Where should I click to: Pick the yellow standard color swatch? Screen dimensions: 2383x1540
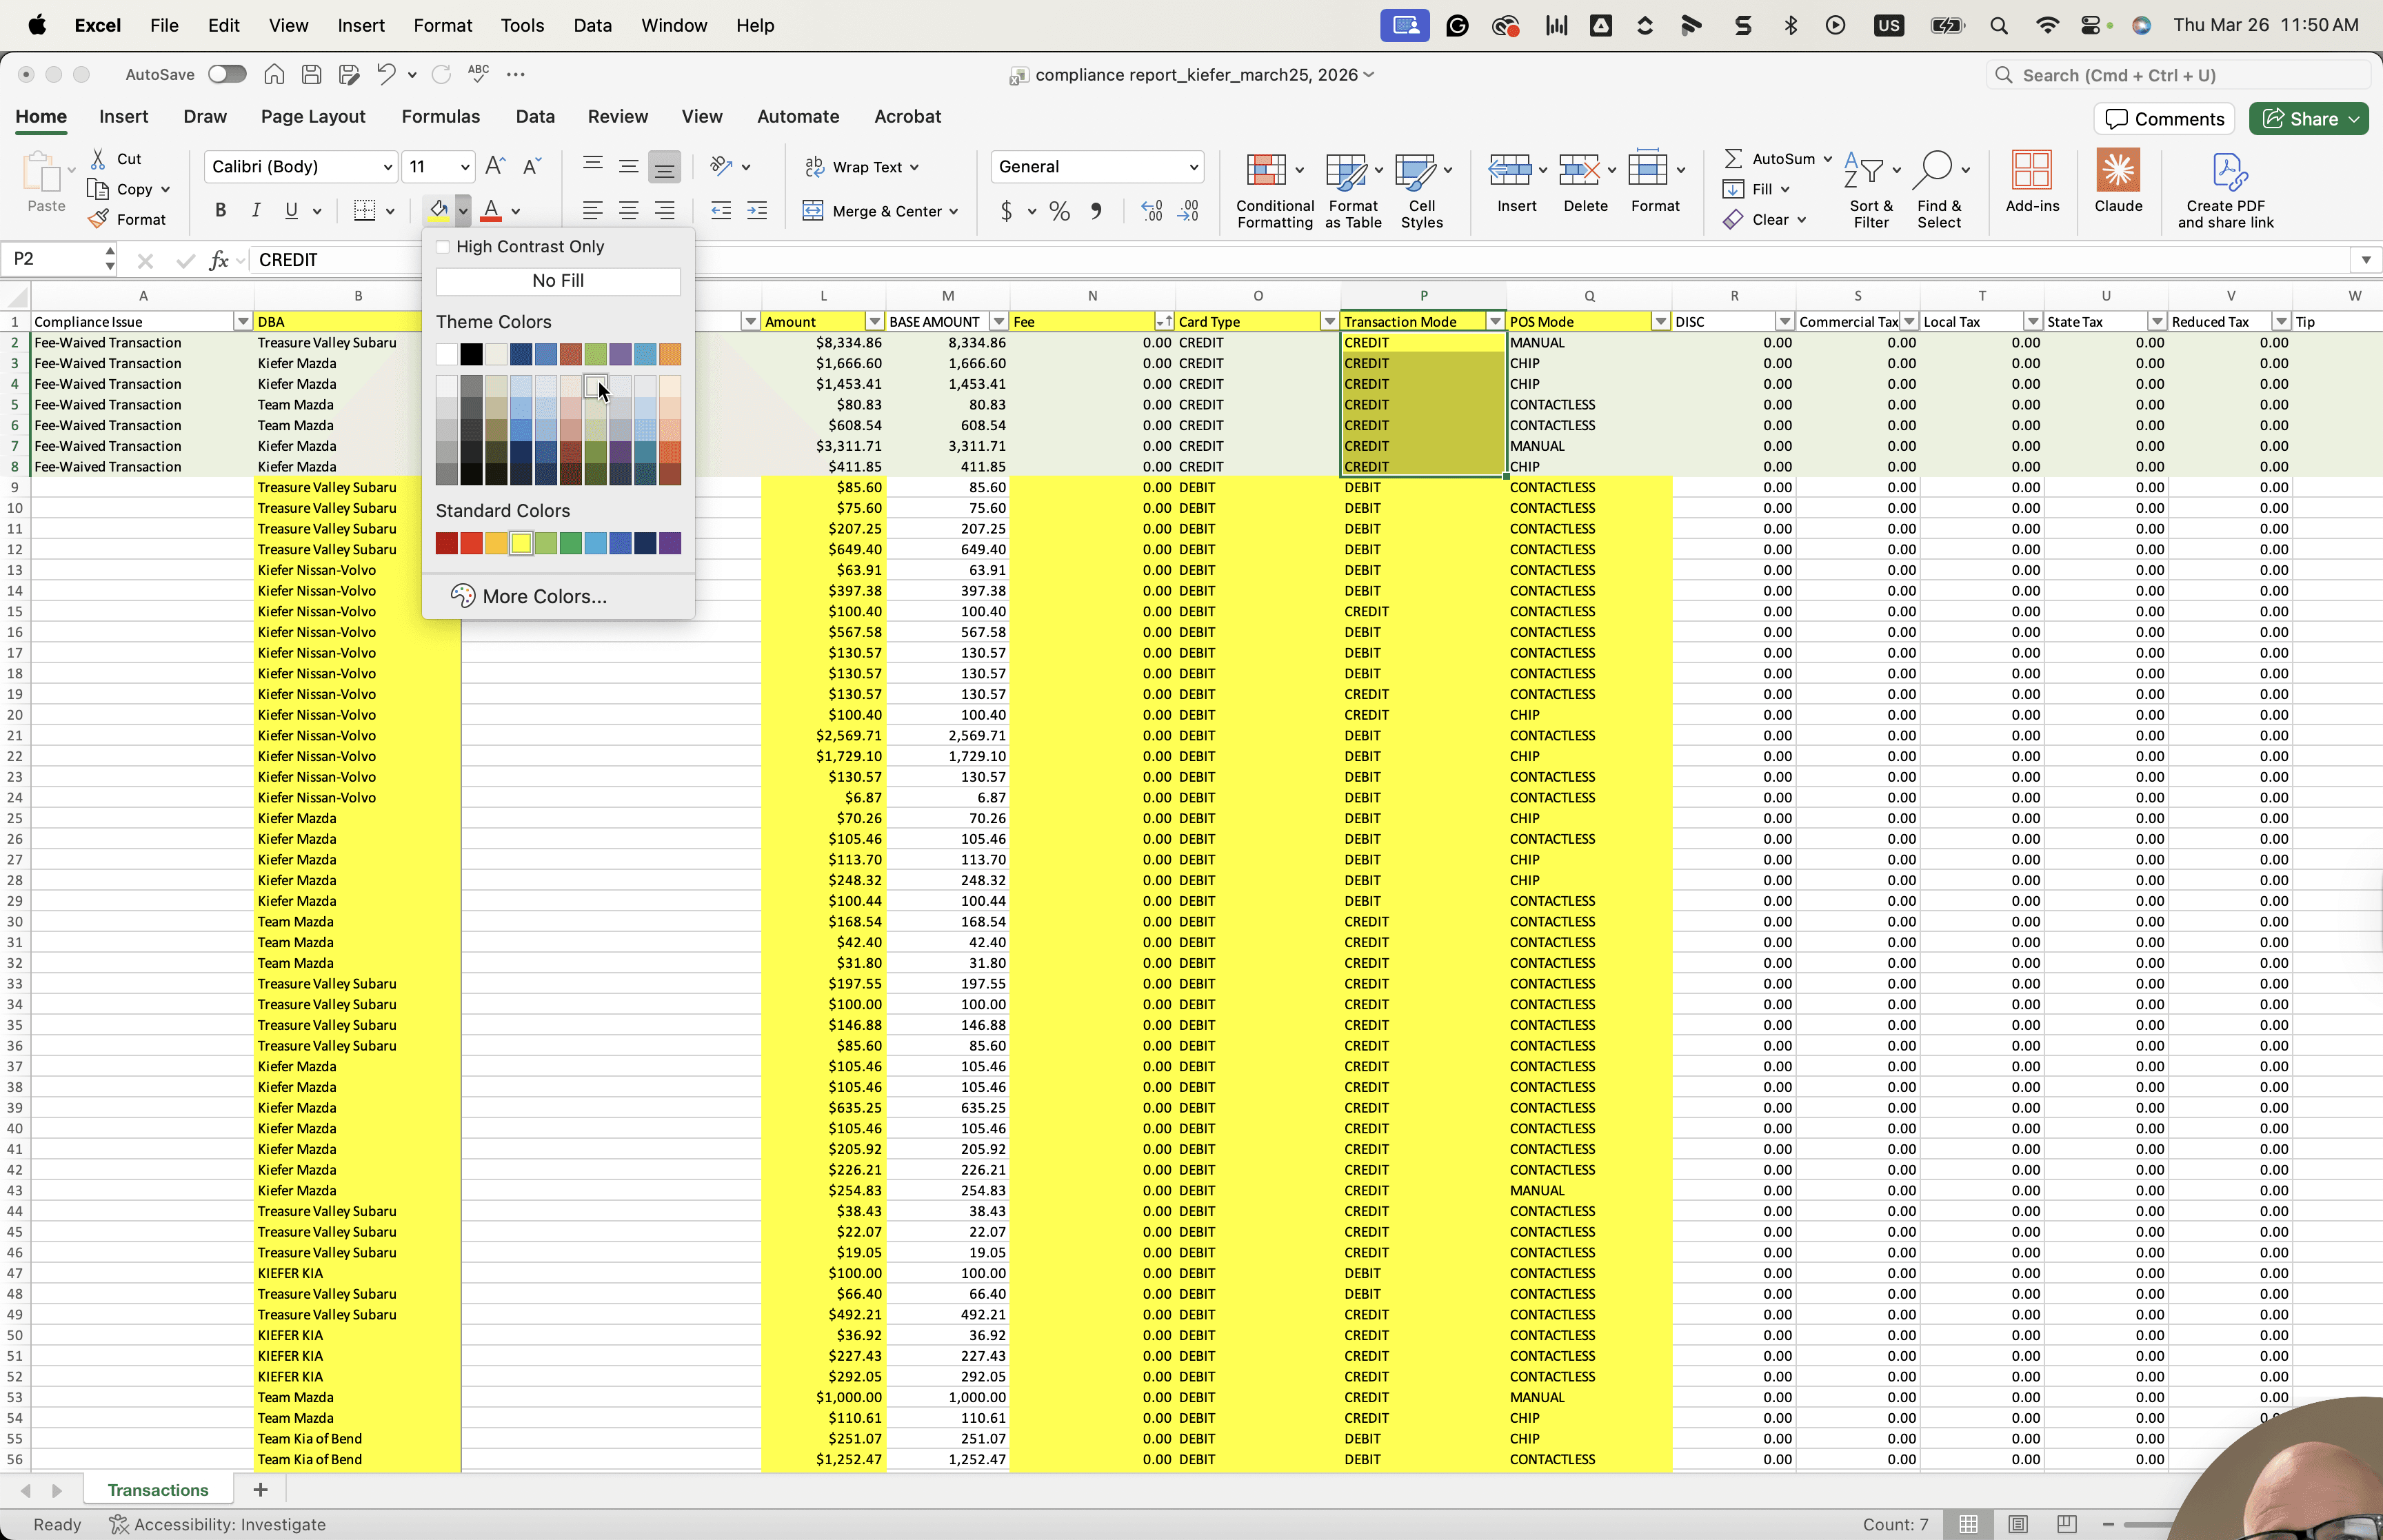point(521,543)
